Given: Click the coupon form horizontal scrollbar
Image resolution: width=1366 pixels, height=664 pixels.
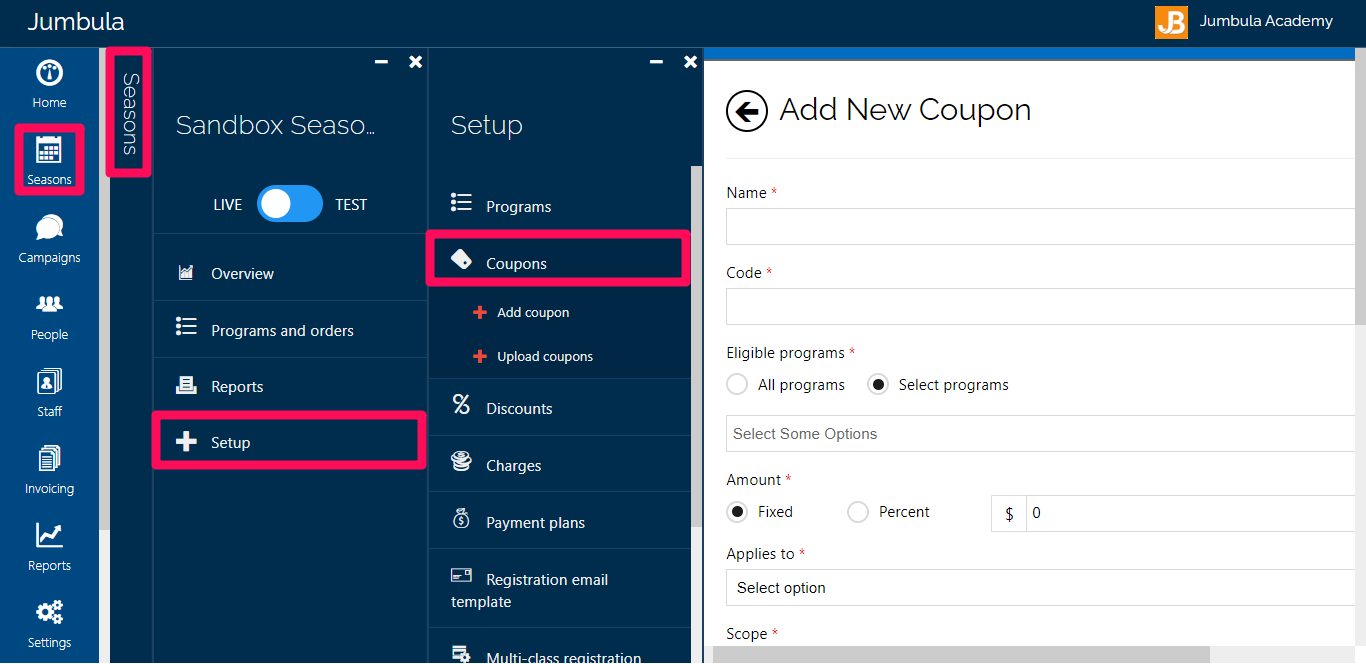Looking at the screenshot, I should coord(961,655).
